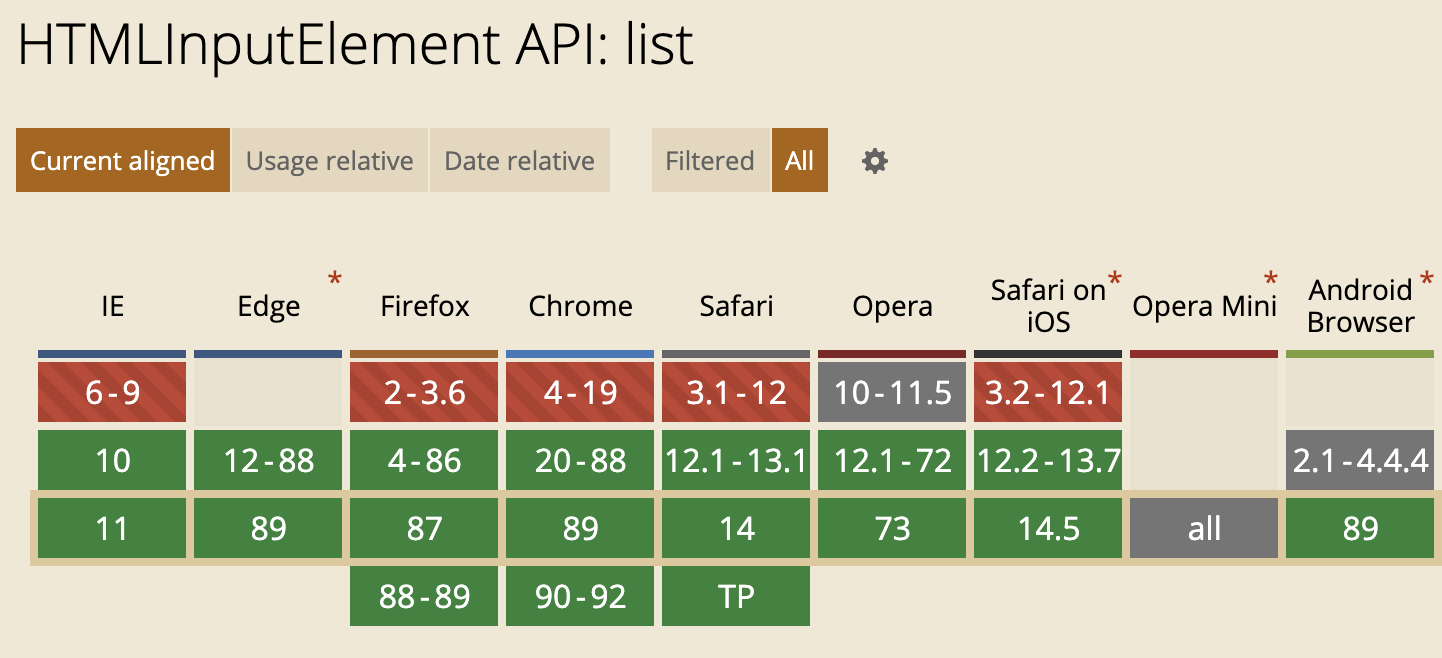
Task: Select Chrome versions 90-92 cell
Action: point(580,596)
